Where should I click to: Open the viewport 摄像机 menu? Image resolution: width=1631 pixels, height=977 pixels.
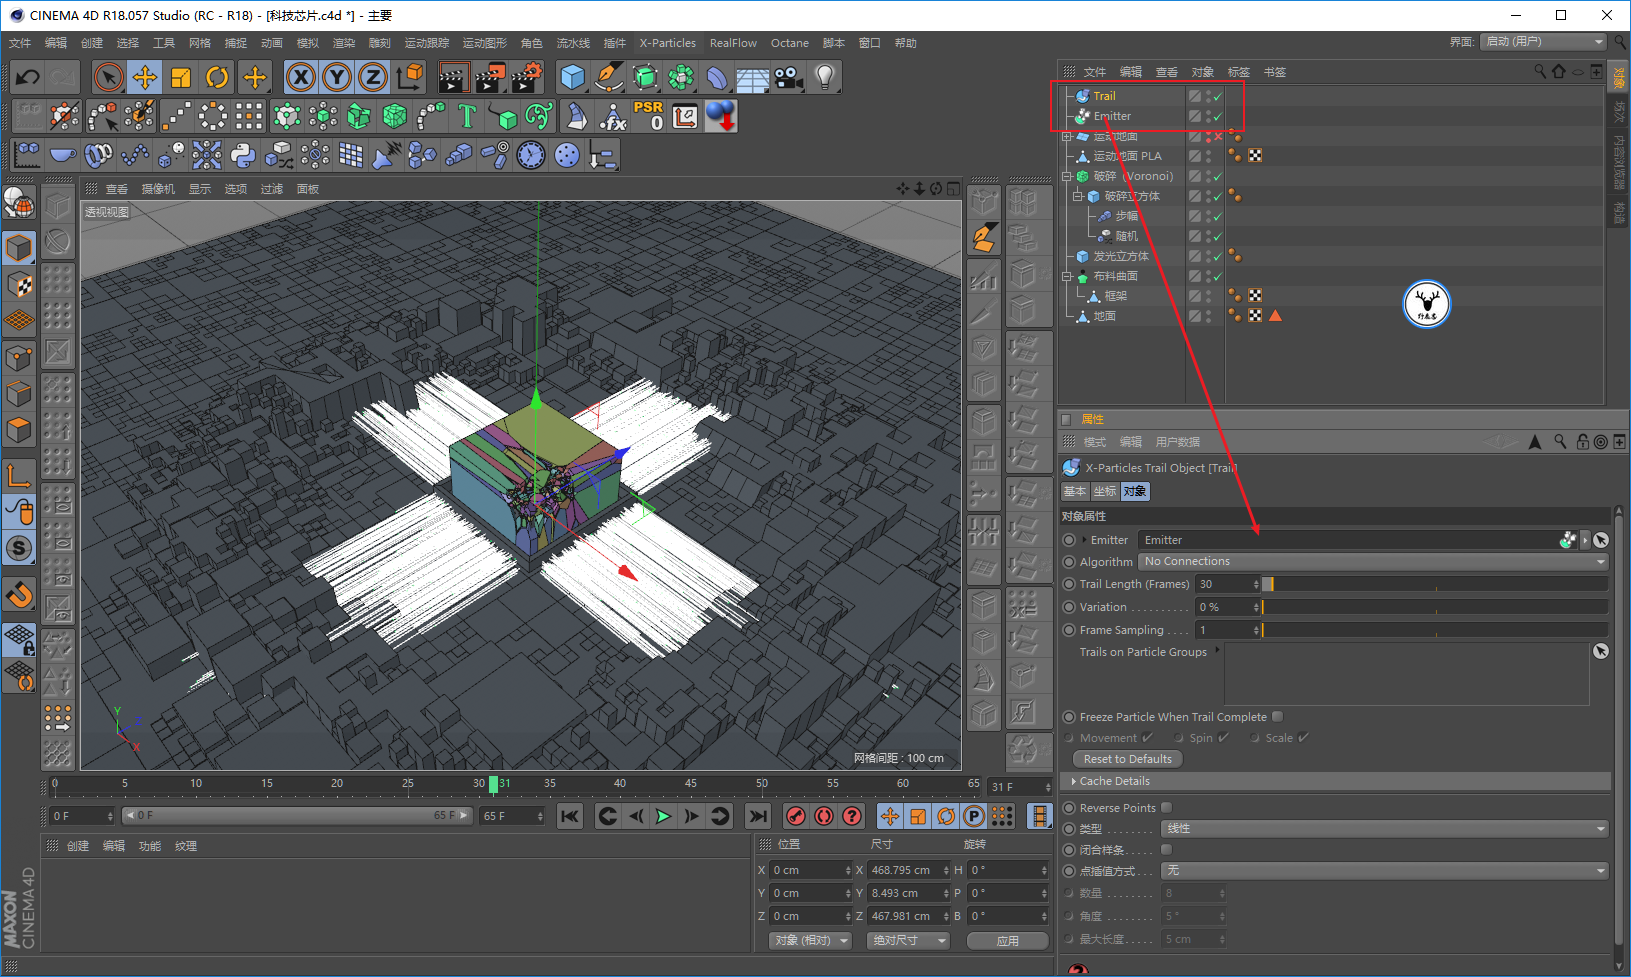tap(158, 189)
